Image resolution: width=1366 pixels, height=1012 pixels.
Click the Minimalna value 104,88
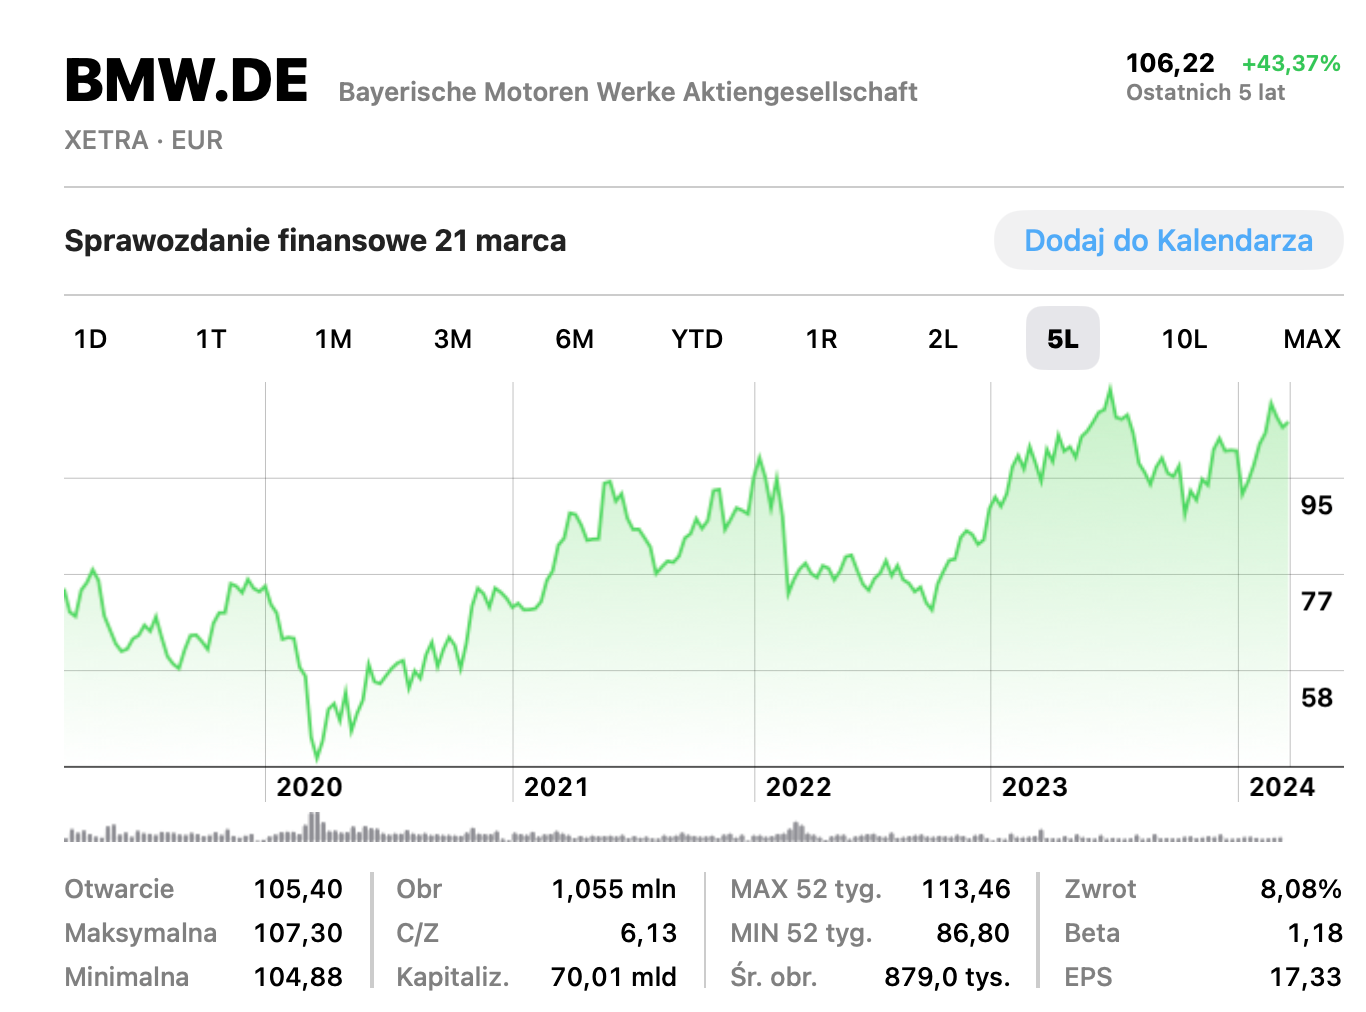[x=298, y=977]
